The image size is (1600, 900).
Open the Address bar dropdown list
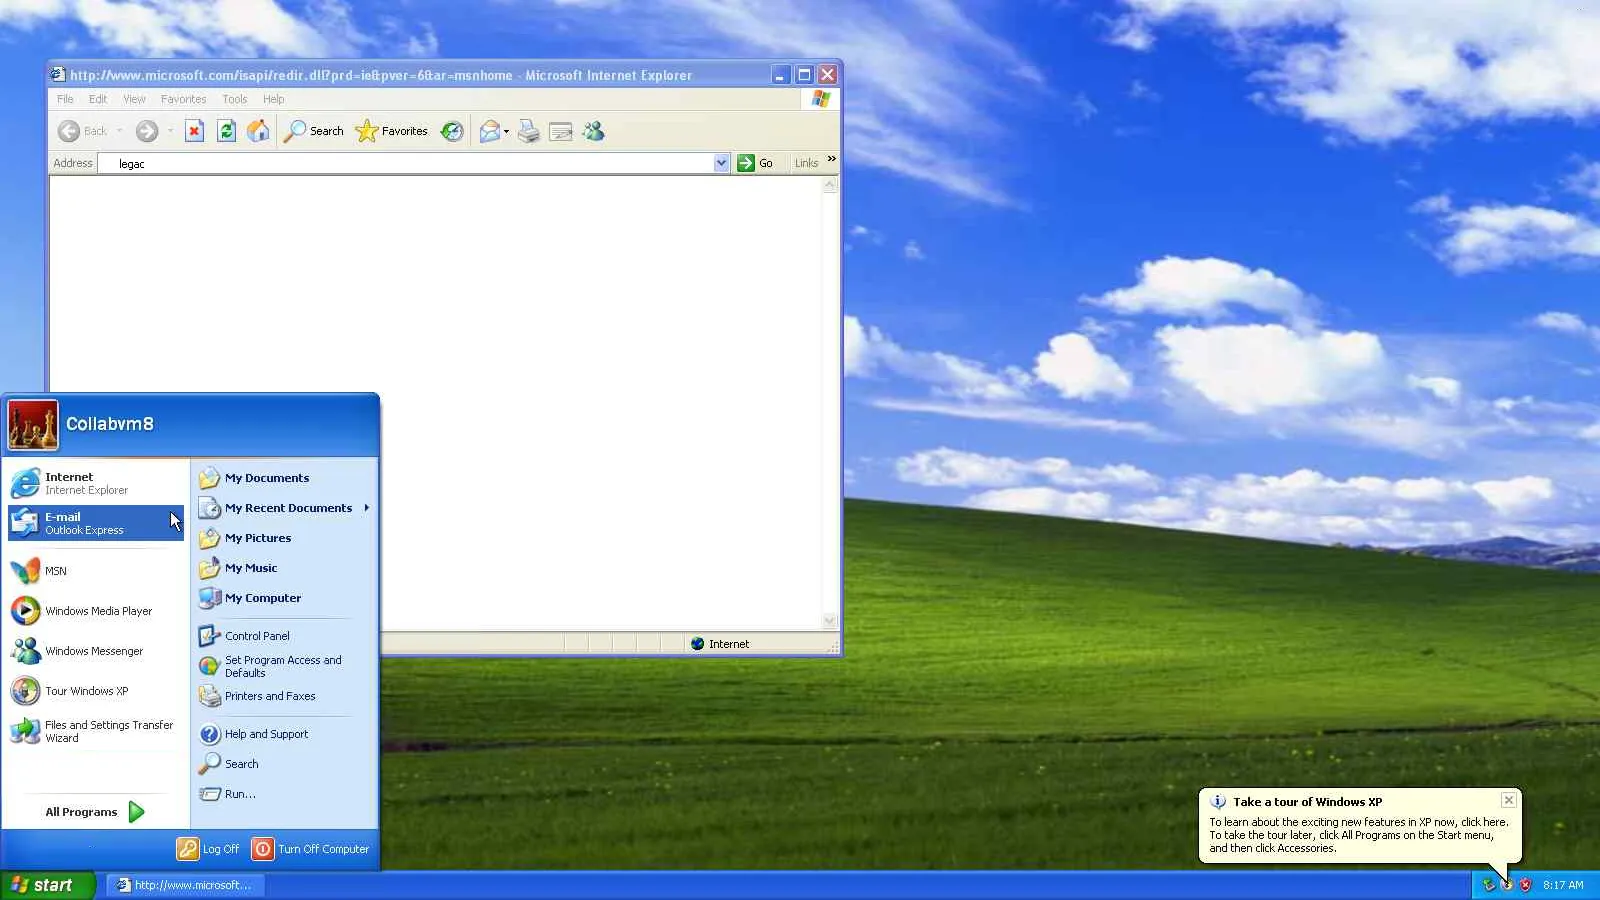pos(721,163)
